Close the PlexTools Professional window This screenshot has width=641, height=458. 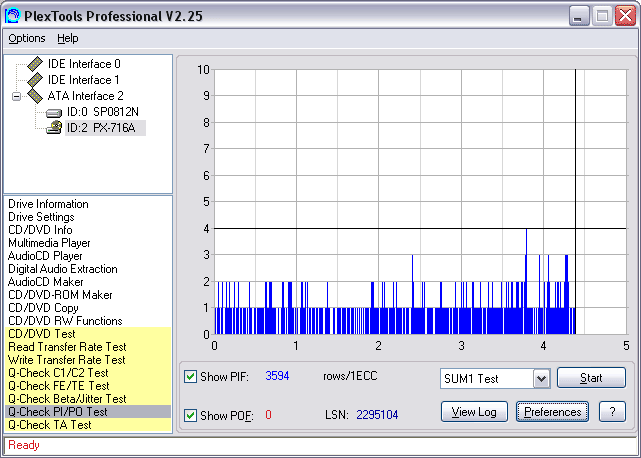(x=625, y=16)
